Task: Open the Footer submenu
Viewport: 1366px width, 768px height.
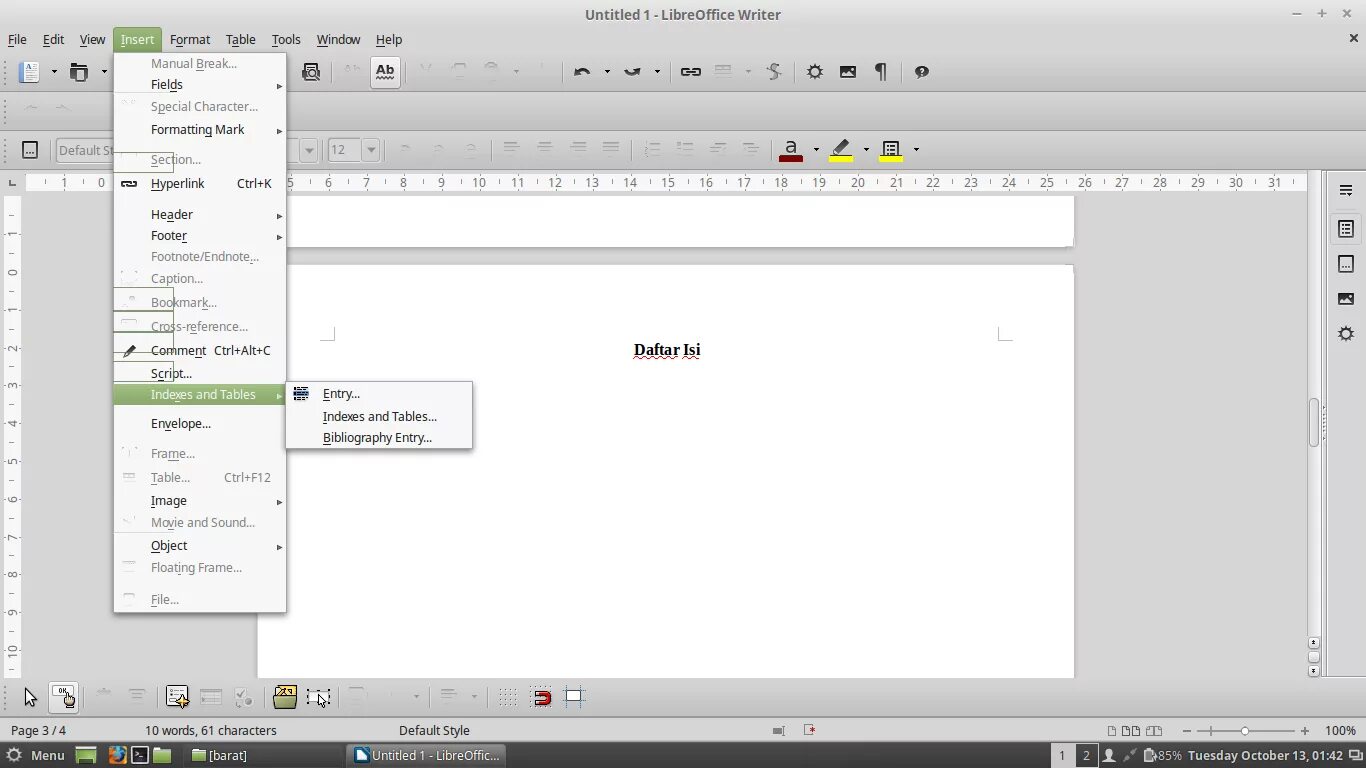Action: point(200,236)
